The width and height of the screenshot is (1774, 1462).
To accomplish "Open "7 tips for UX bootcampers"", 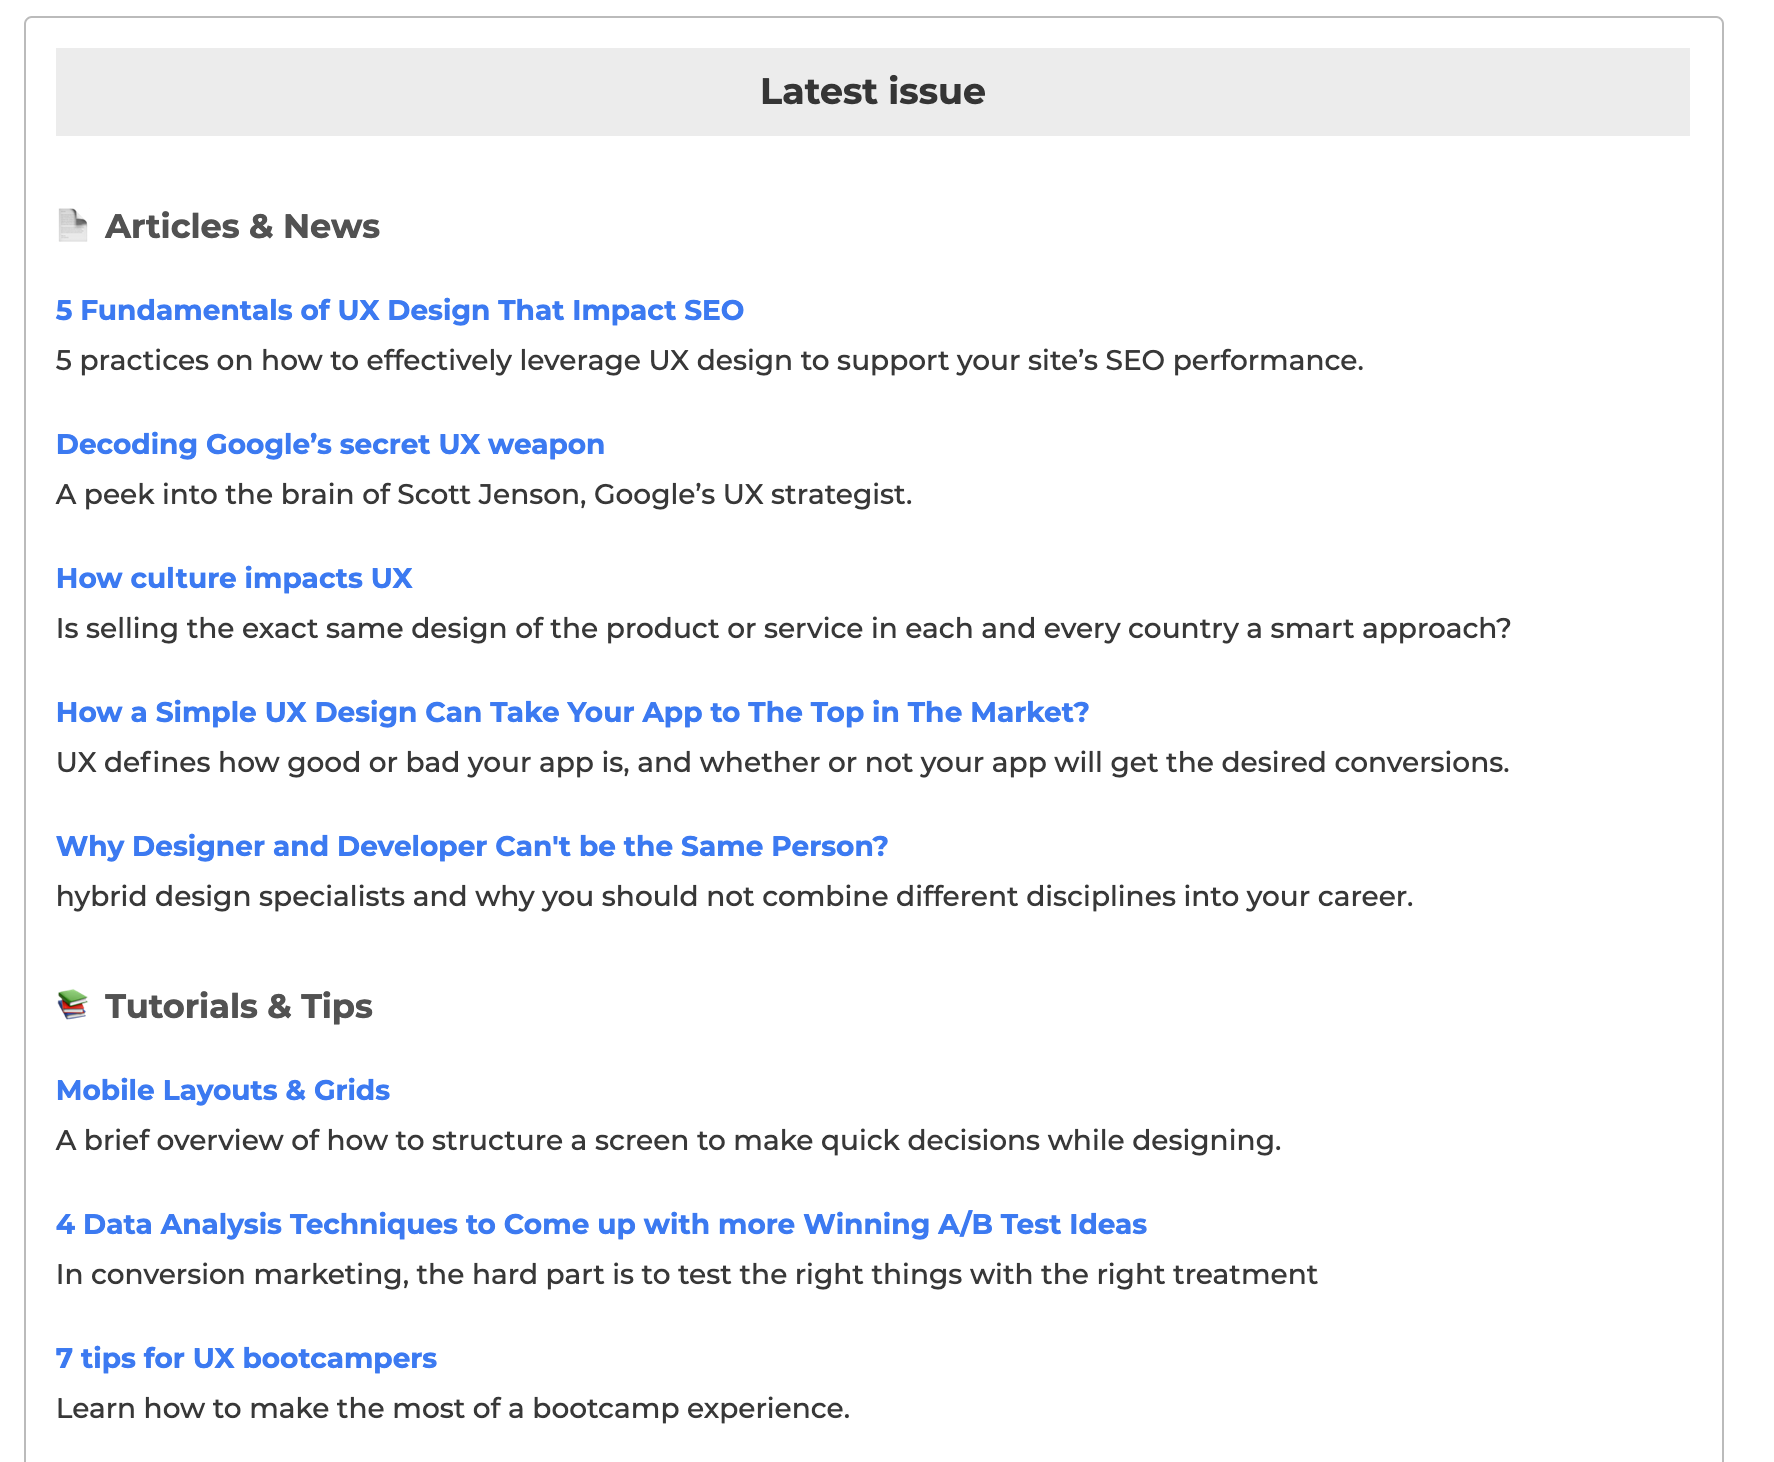I will coord(246,1358).
